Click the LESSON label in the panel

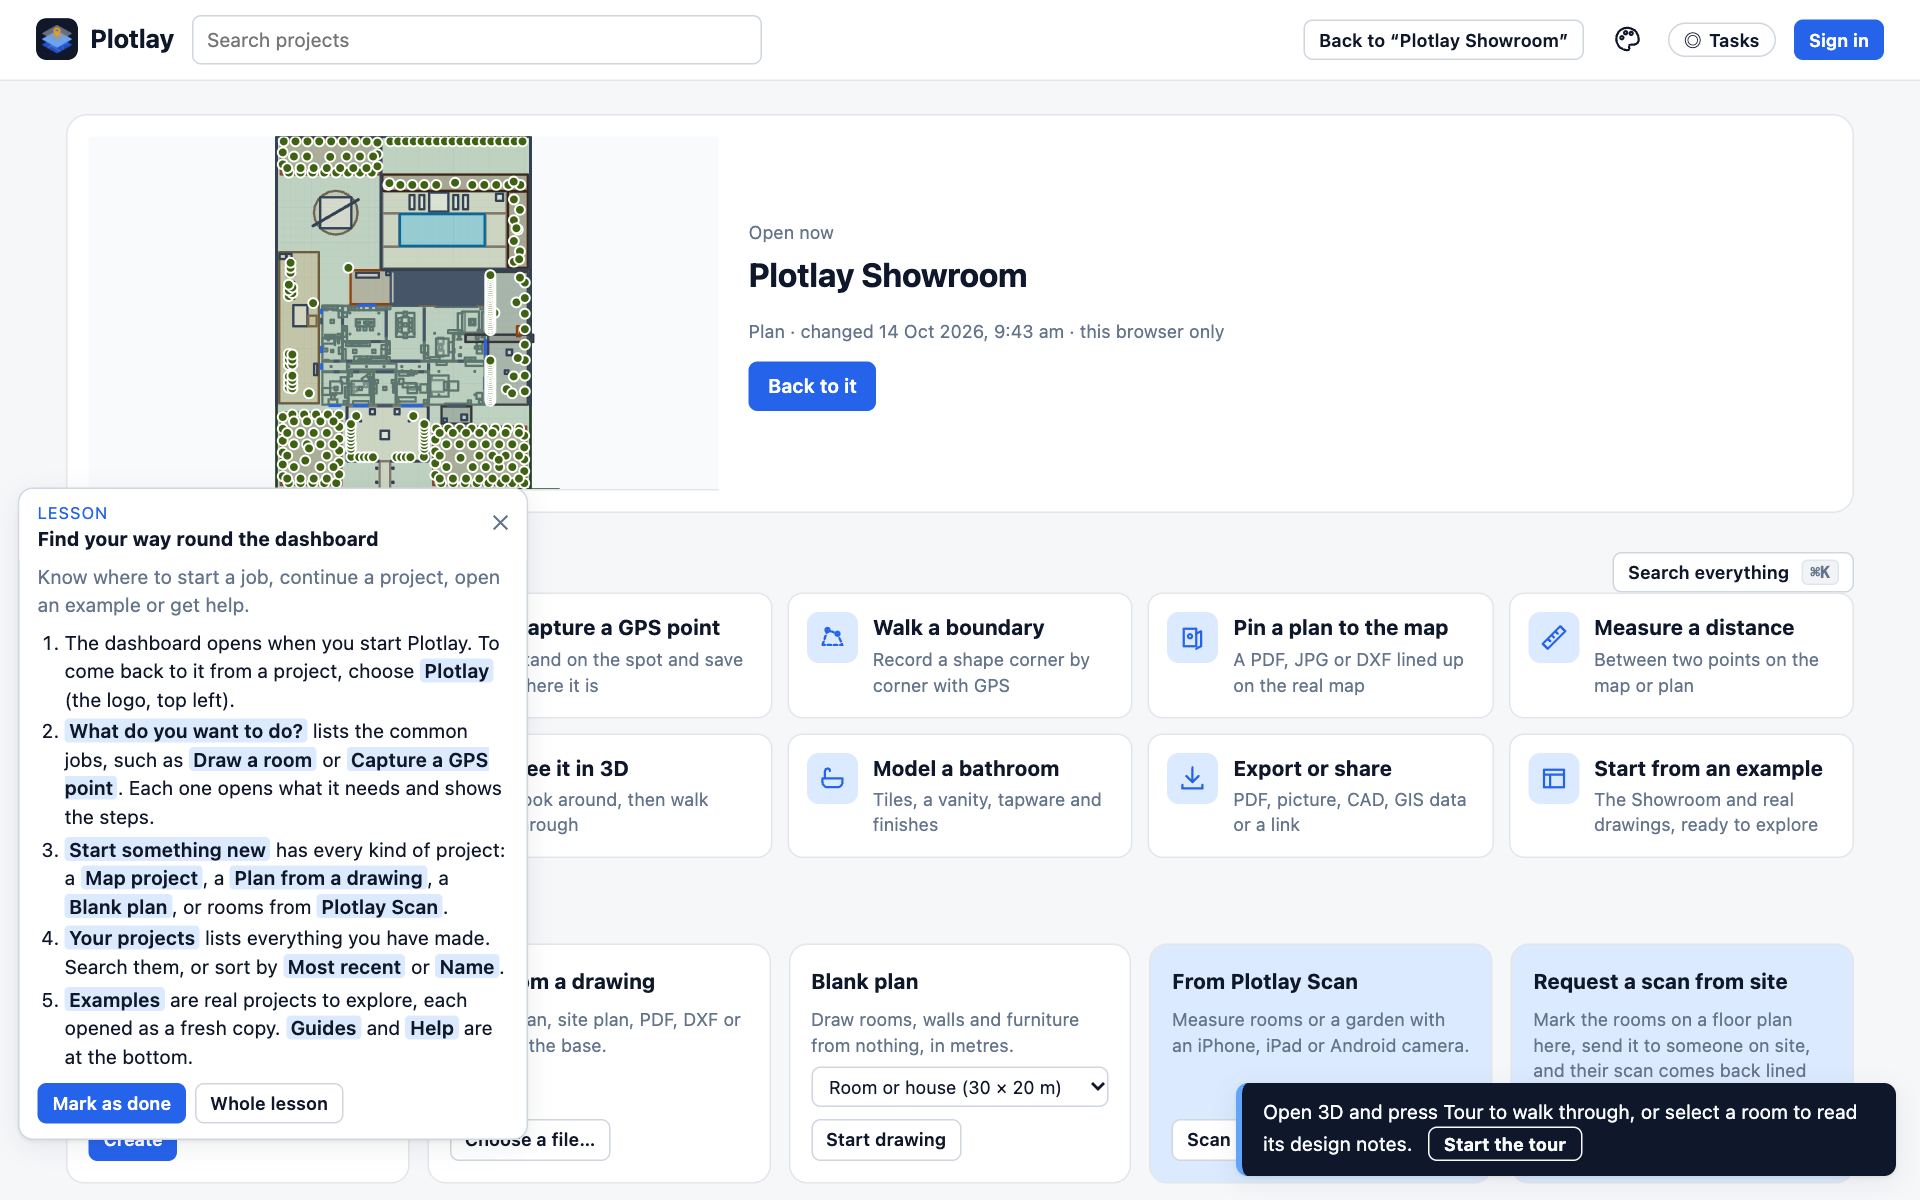point(72,513)
